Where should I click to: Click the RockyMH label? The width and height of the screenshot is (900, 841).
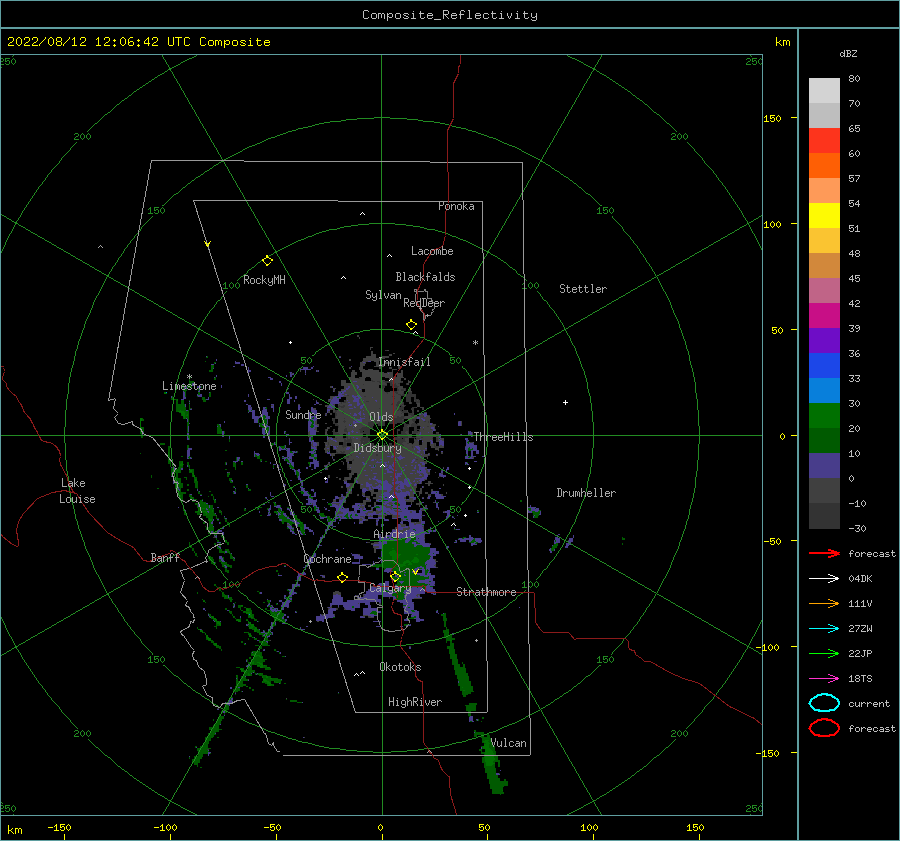tap(264, 280)
